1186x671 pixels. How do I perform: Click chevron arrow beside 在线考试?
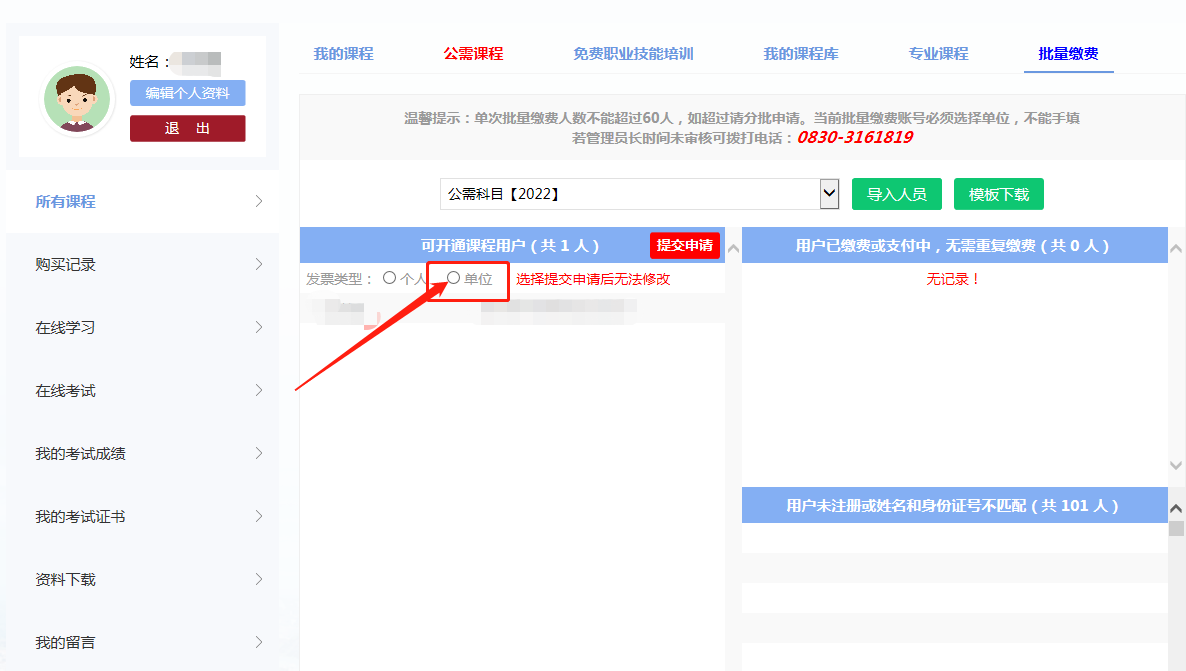(259, 390)
